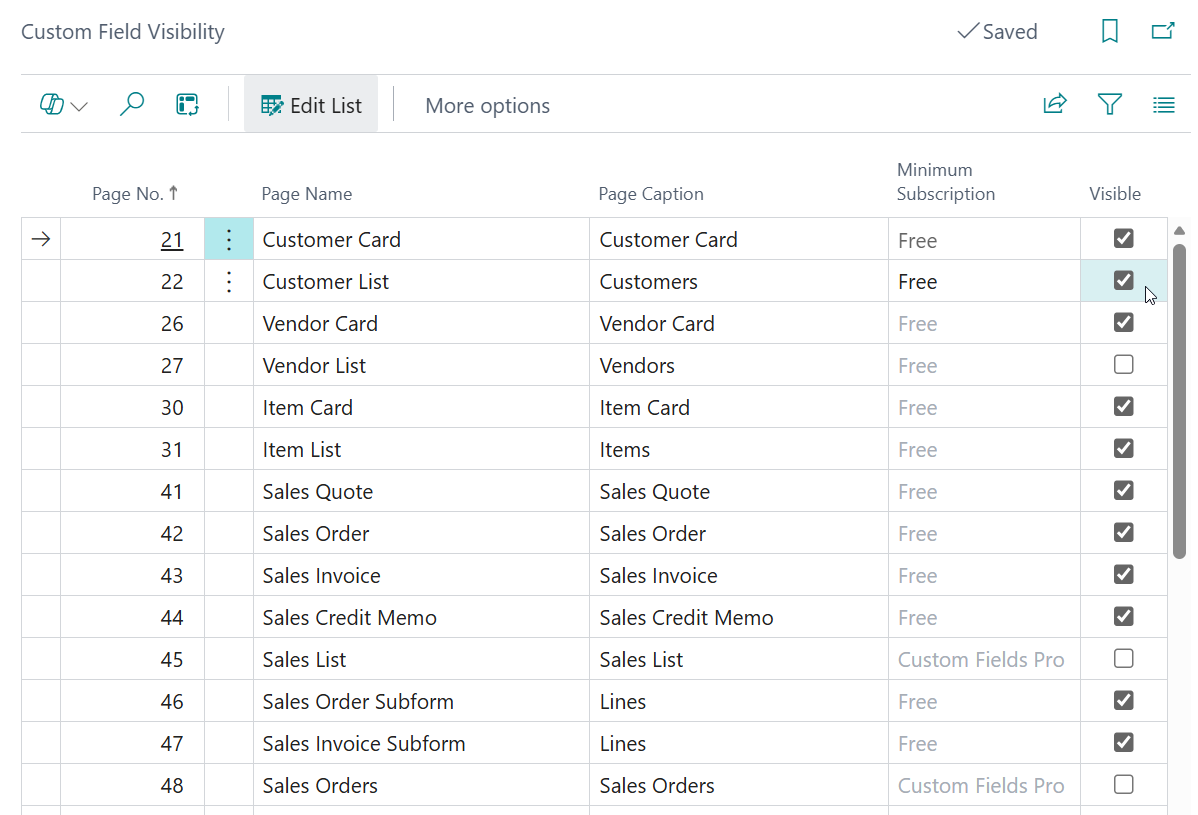Toggle the filter pane funnel icon
This screenshot has height=815, width=1198.
point(1109,104)
